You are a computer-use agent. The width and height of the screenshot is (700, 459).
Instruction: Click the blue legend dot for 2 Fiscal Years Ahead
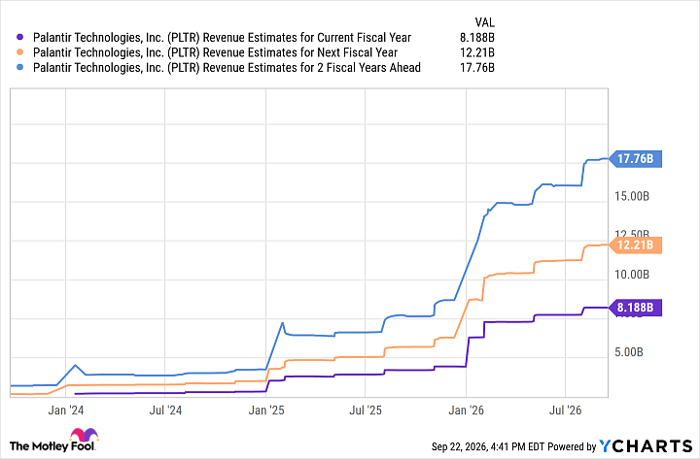19,67
